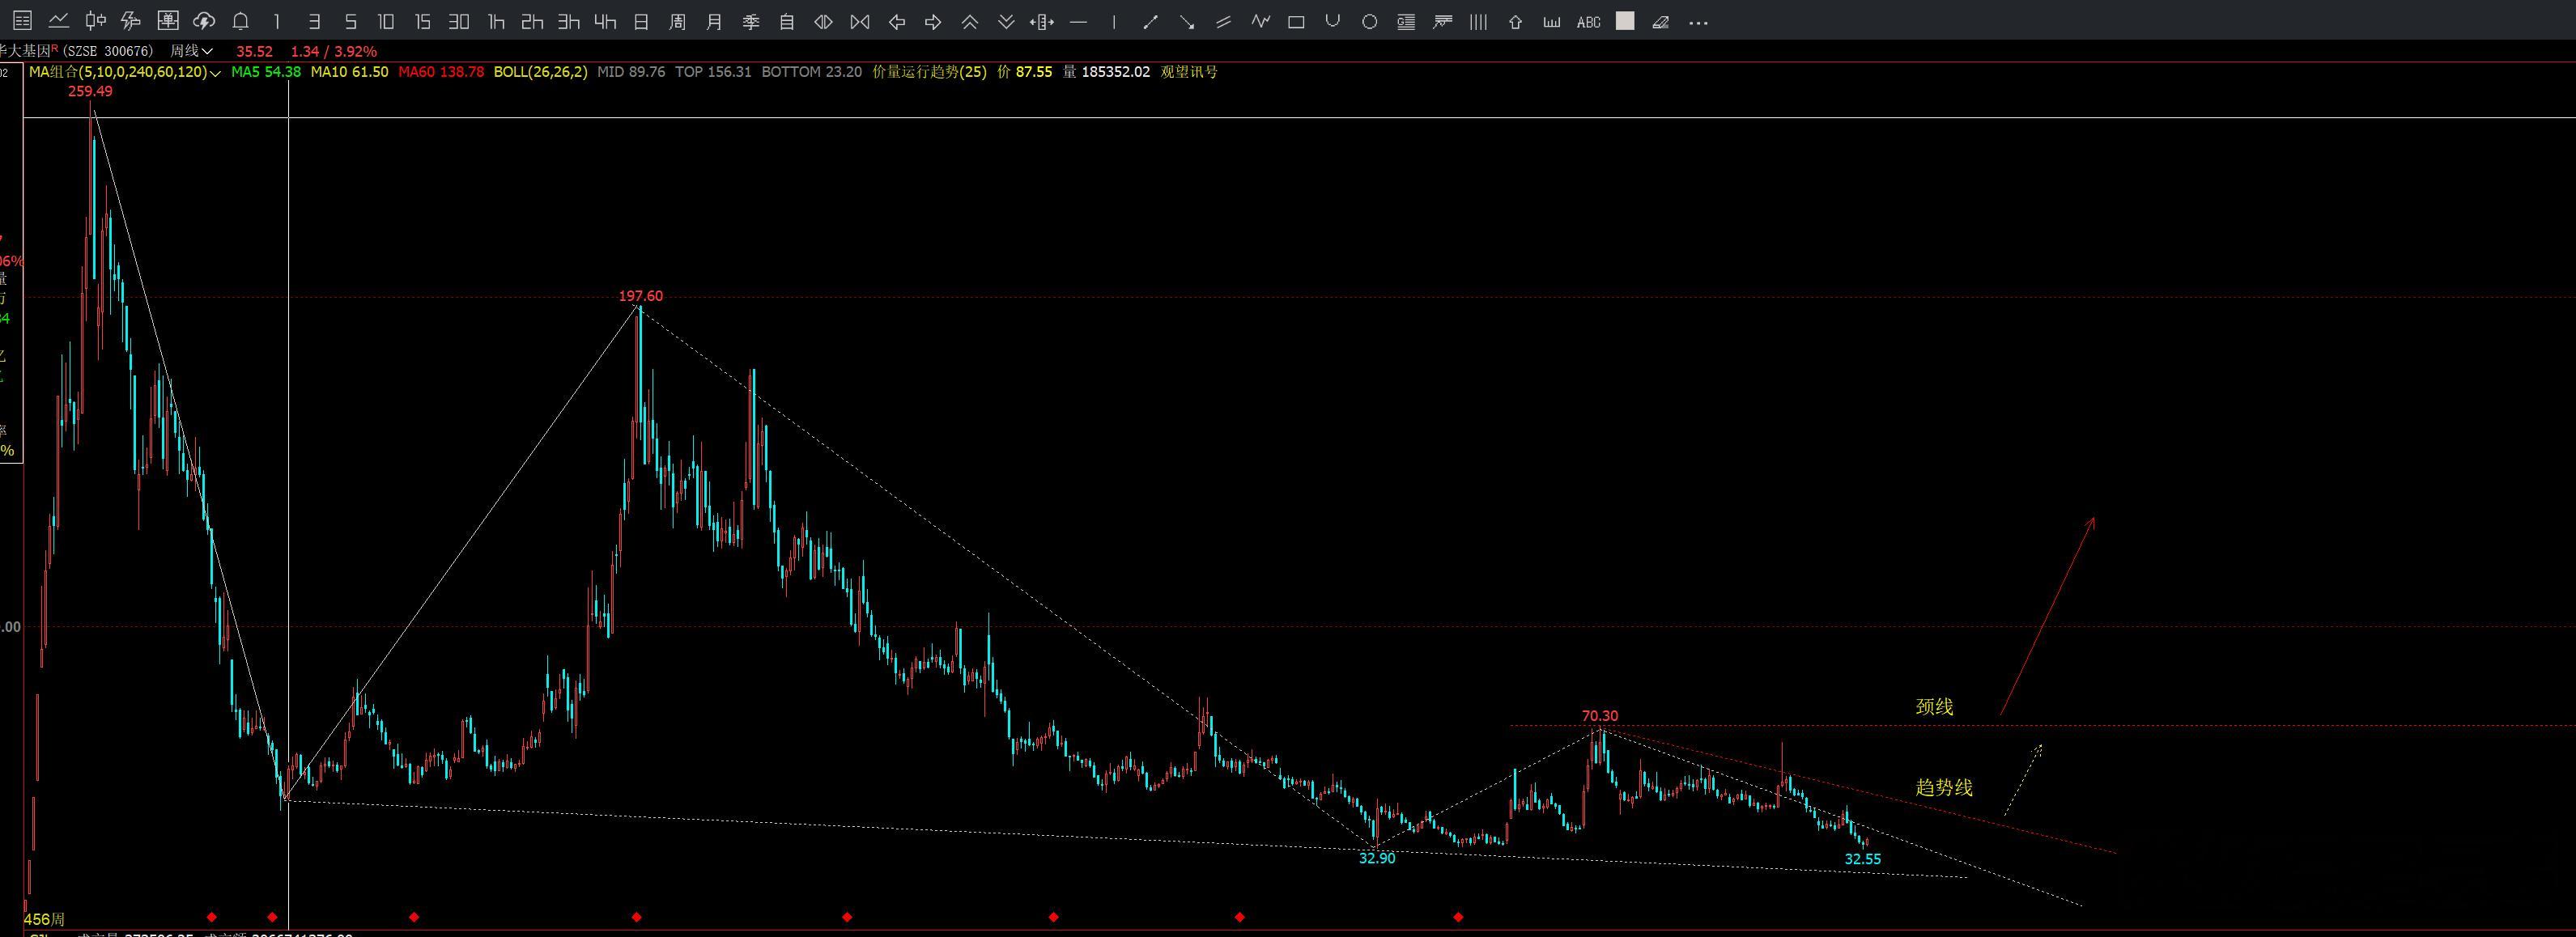Click the right arrow navigation icon

(x=933, y=21)
